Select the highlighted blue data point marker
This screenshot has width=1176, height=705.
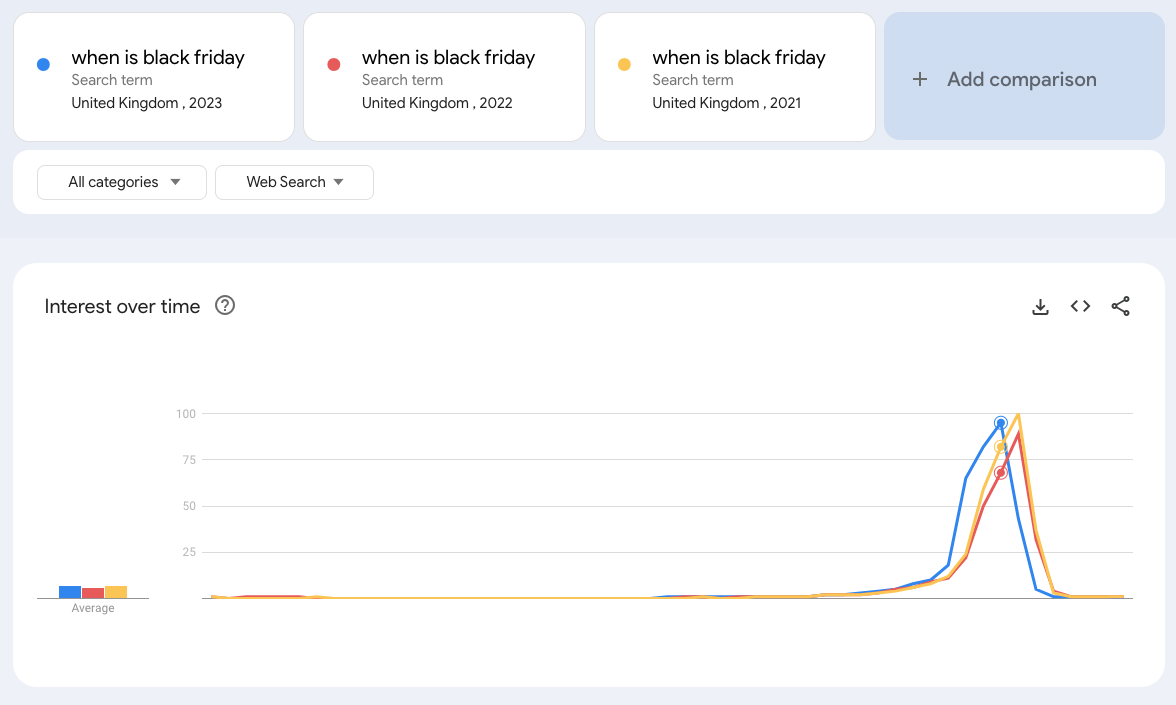click(1001, 423)
